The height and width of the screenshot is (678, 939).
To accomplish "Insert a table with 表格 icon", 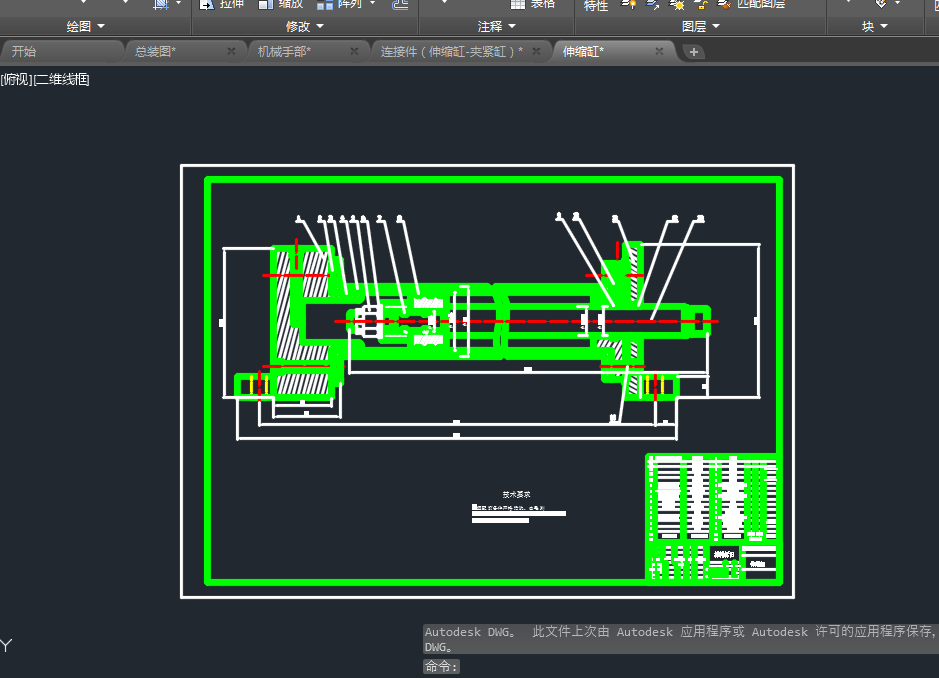I will [518, 4].
